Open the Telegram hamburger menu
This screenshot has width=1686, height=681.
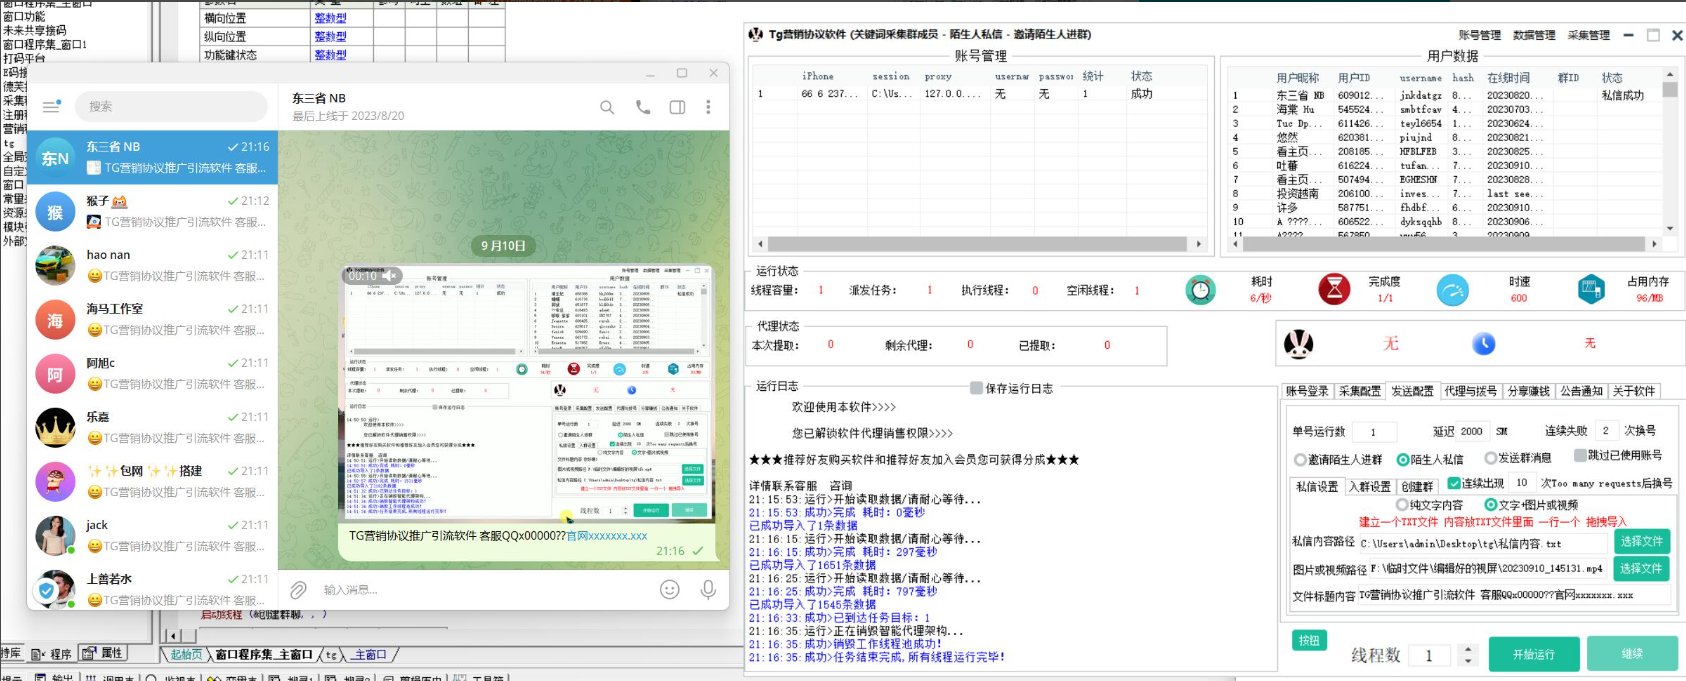pyautogui.click(x=52, y=106)
